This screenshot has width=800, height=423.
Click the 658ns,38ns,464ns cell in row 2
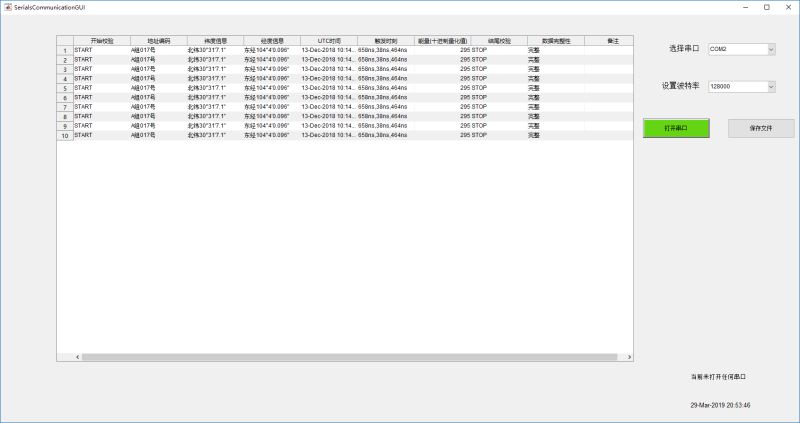click(x=386, y=60)
